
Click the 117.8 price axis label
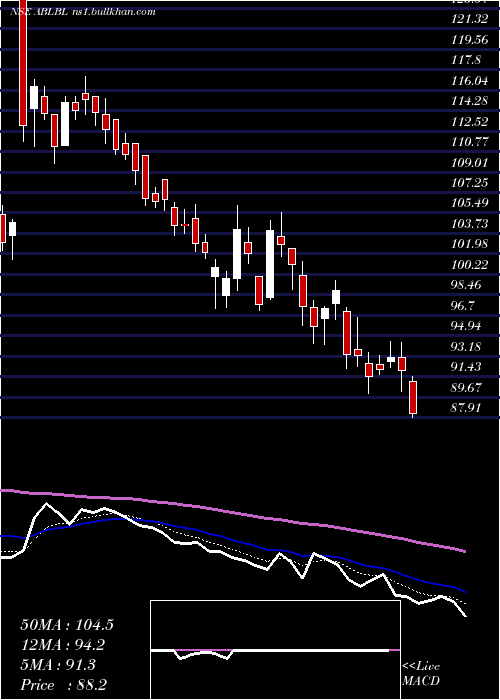[x=466, y=60]
